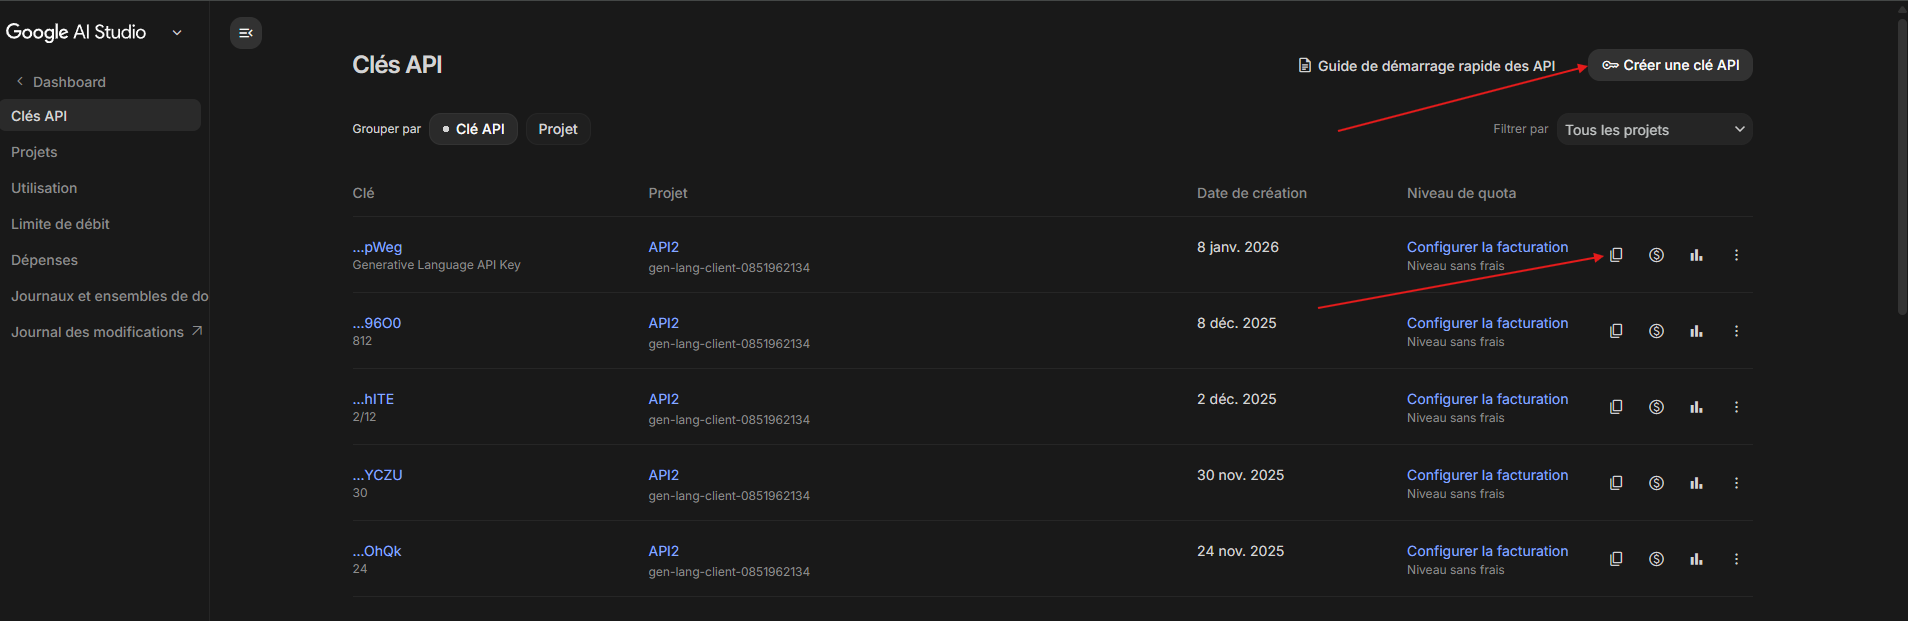Image resolution: width=1908 pixels, height=621 pixels.
Task: Go back to Dashboard
Action: pos(60,82)
